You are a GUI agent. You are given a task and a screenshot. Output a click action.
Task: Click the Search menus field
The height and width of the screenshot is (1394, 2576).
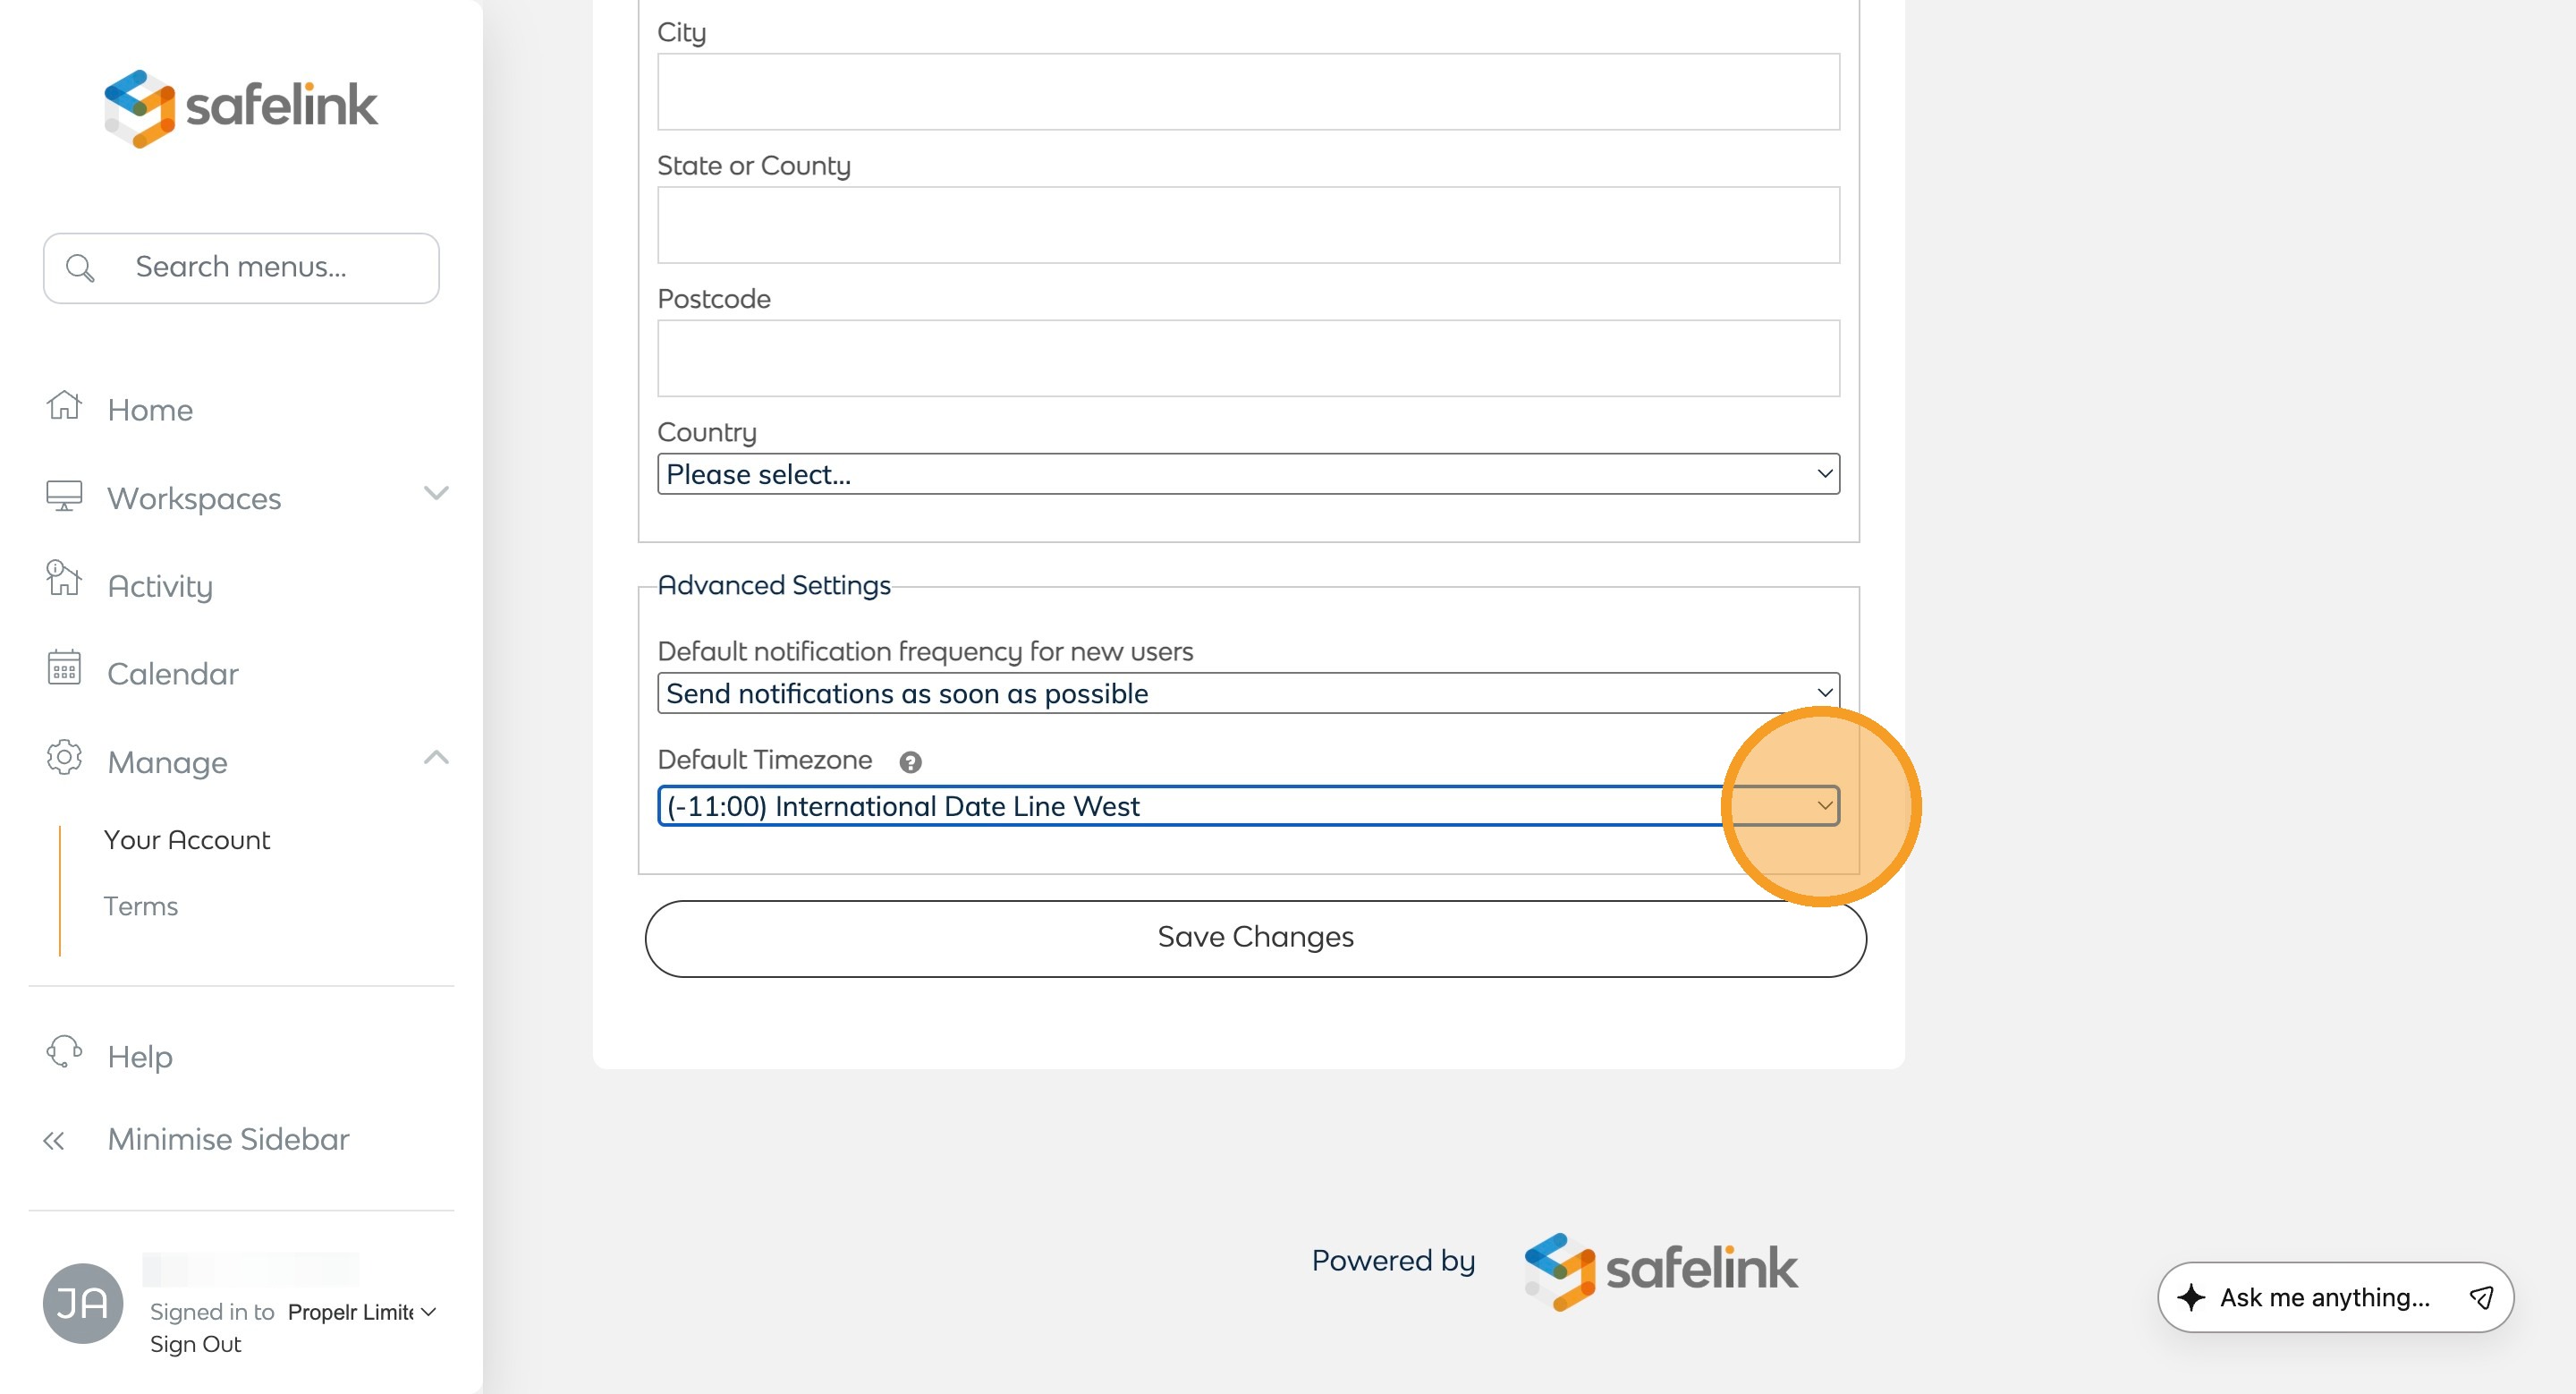[x=241, y=267]
